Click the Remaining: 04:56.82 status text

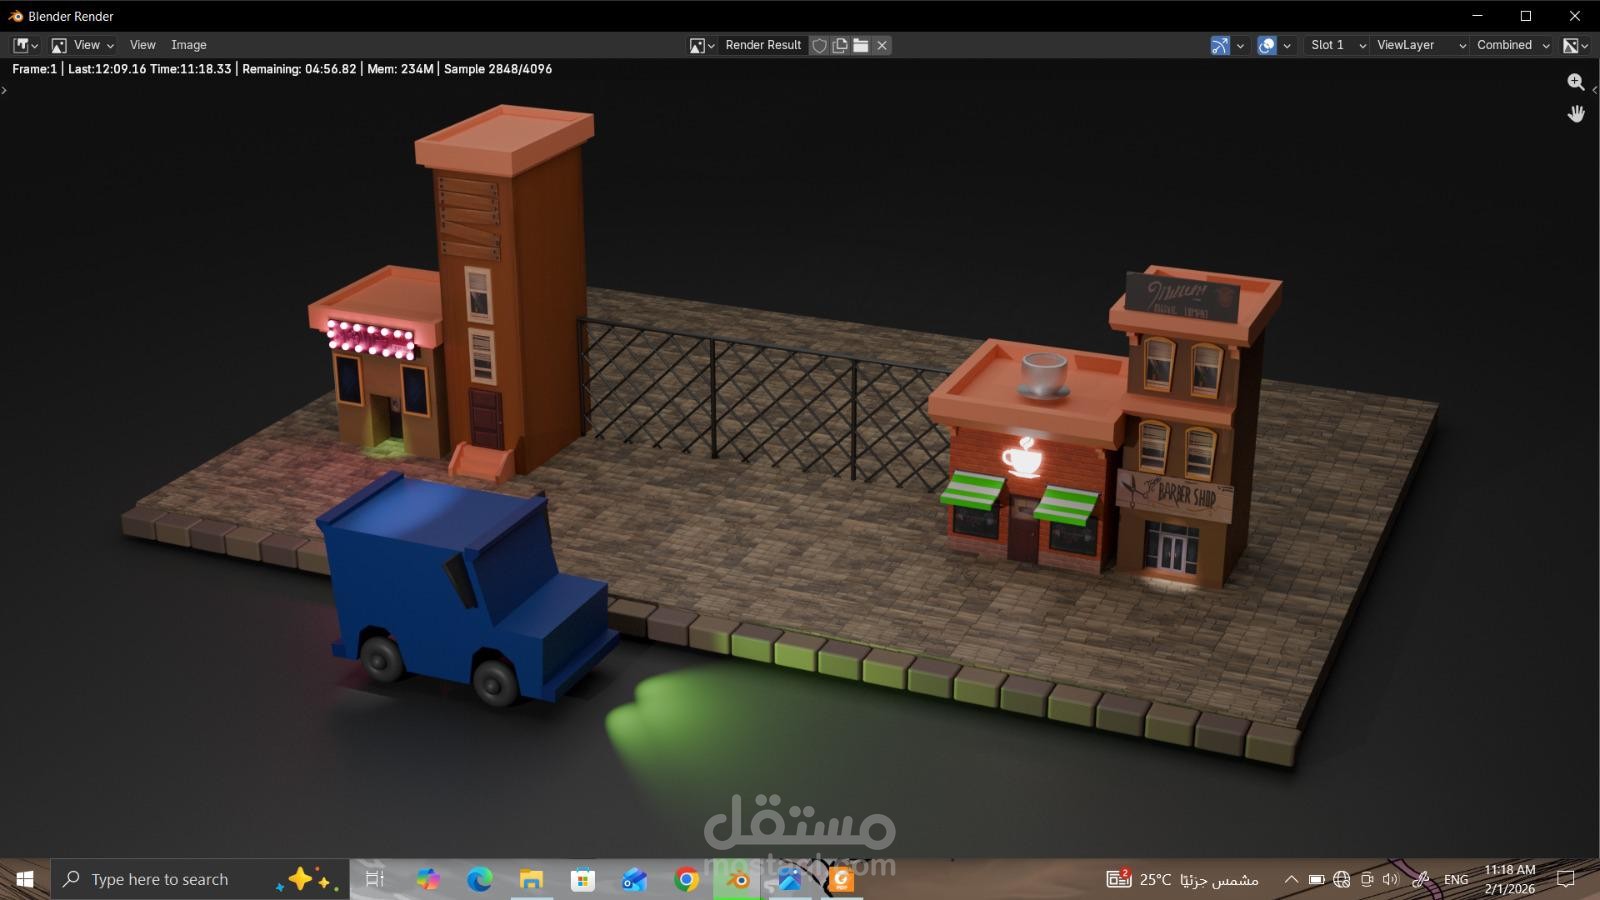[299, 69]
